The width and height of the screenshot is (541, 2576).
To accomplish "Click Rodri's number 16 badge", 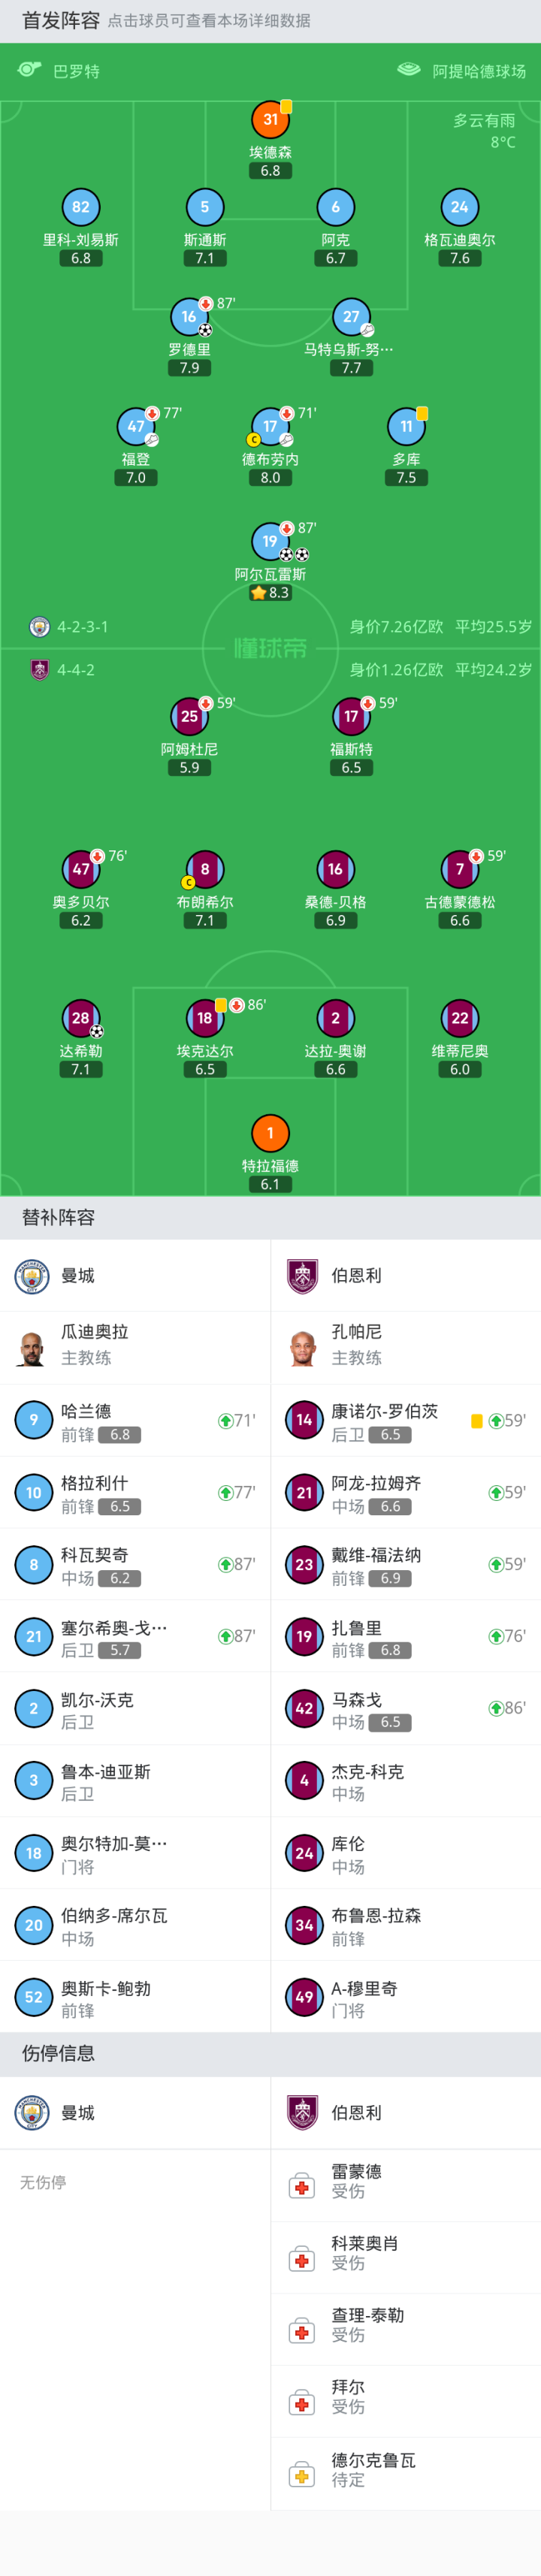I will click(x=189, y=317).
